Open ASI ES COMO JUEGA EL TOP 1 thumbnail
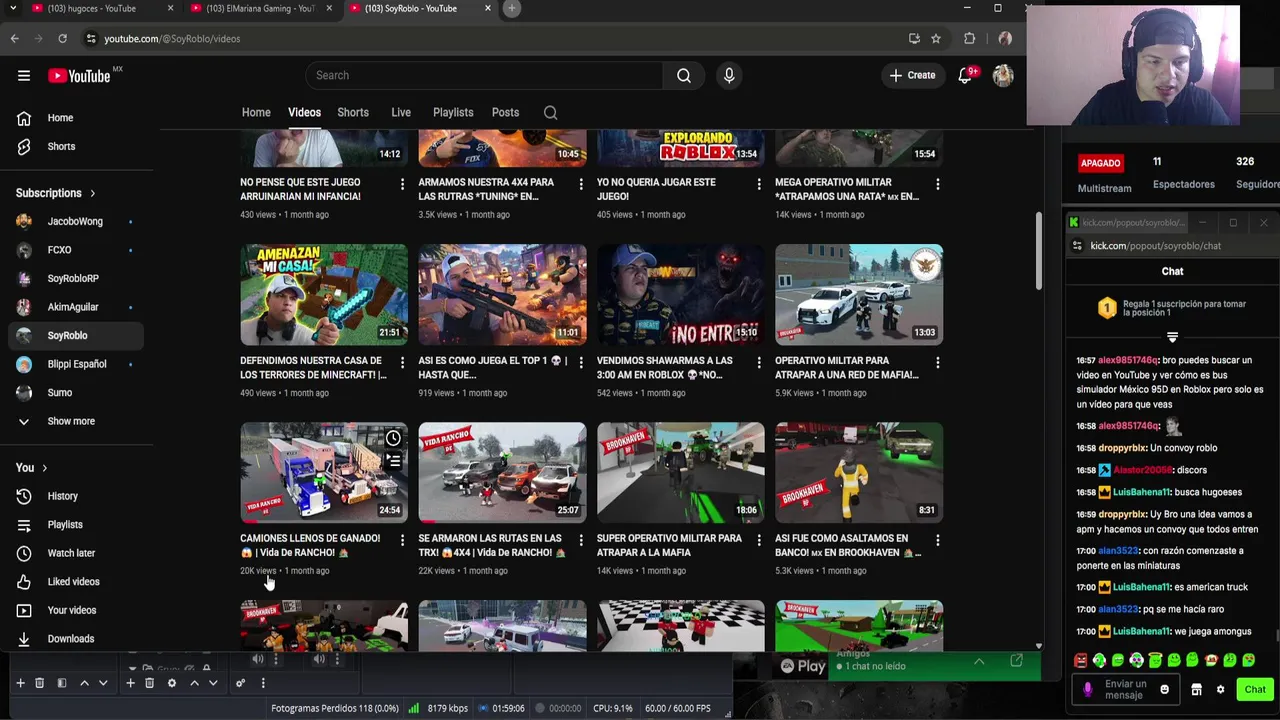Viewport: 1280px width, 720px height. coord(502,294)
